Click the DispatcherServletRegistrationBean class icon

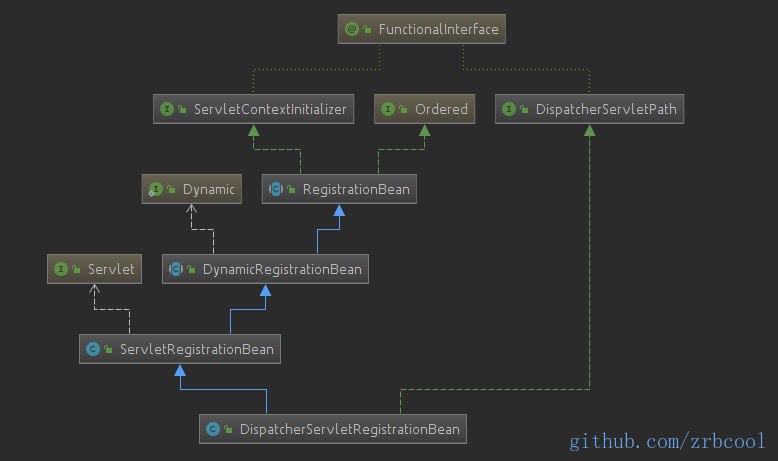(x=212, y=429)
